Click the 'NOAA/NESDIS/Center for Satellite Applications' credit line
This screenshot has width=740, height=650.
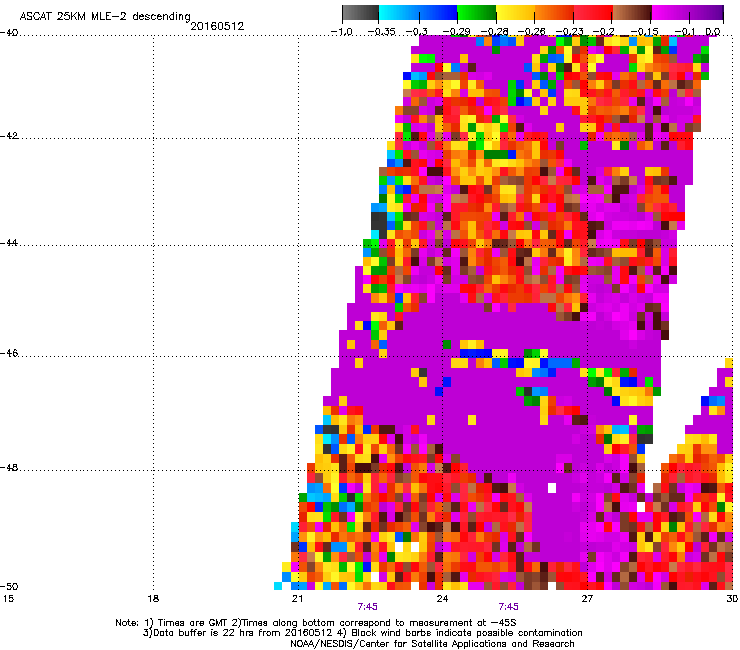click(x=432, y=644)
